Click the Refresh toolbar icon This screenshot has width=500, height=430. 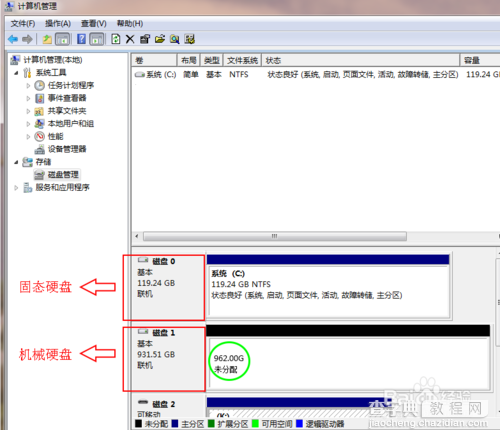tap(116, 39)
